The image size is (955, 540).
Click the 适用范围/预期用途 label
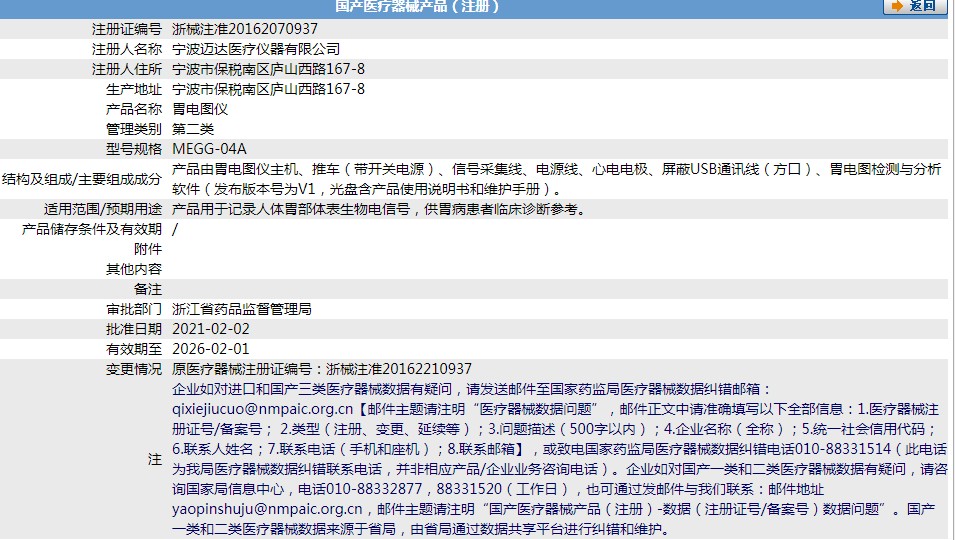coord(103,209)
